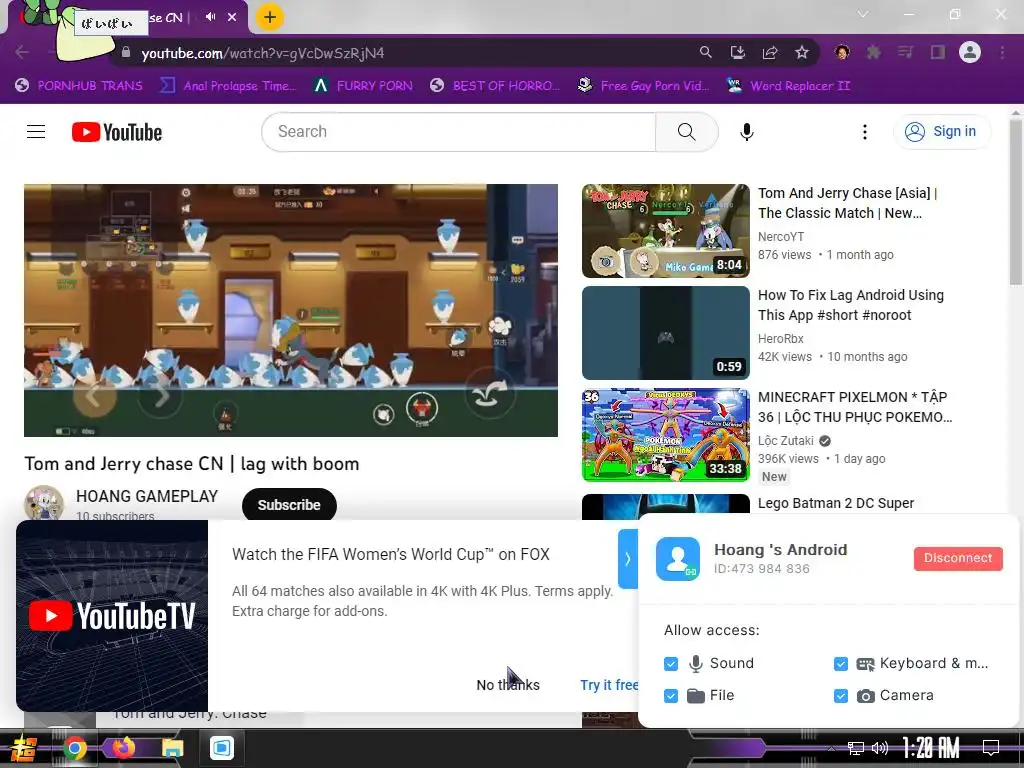The image size is (1024, 768).
Task: Focus the YouTube Search input field
Action: (459, 132)
